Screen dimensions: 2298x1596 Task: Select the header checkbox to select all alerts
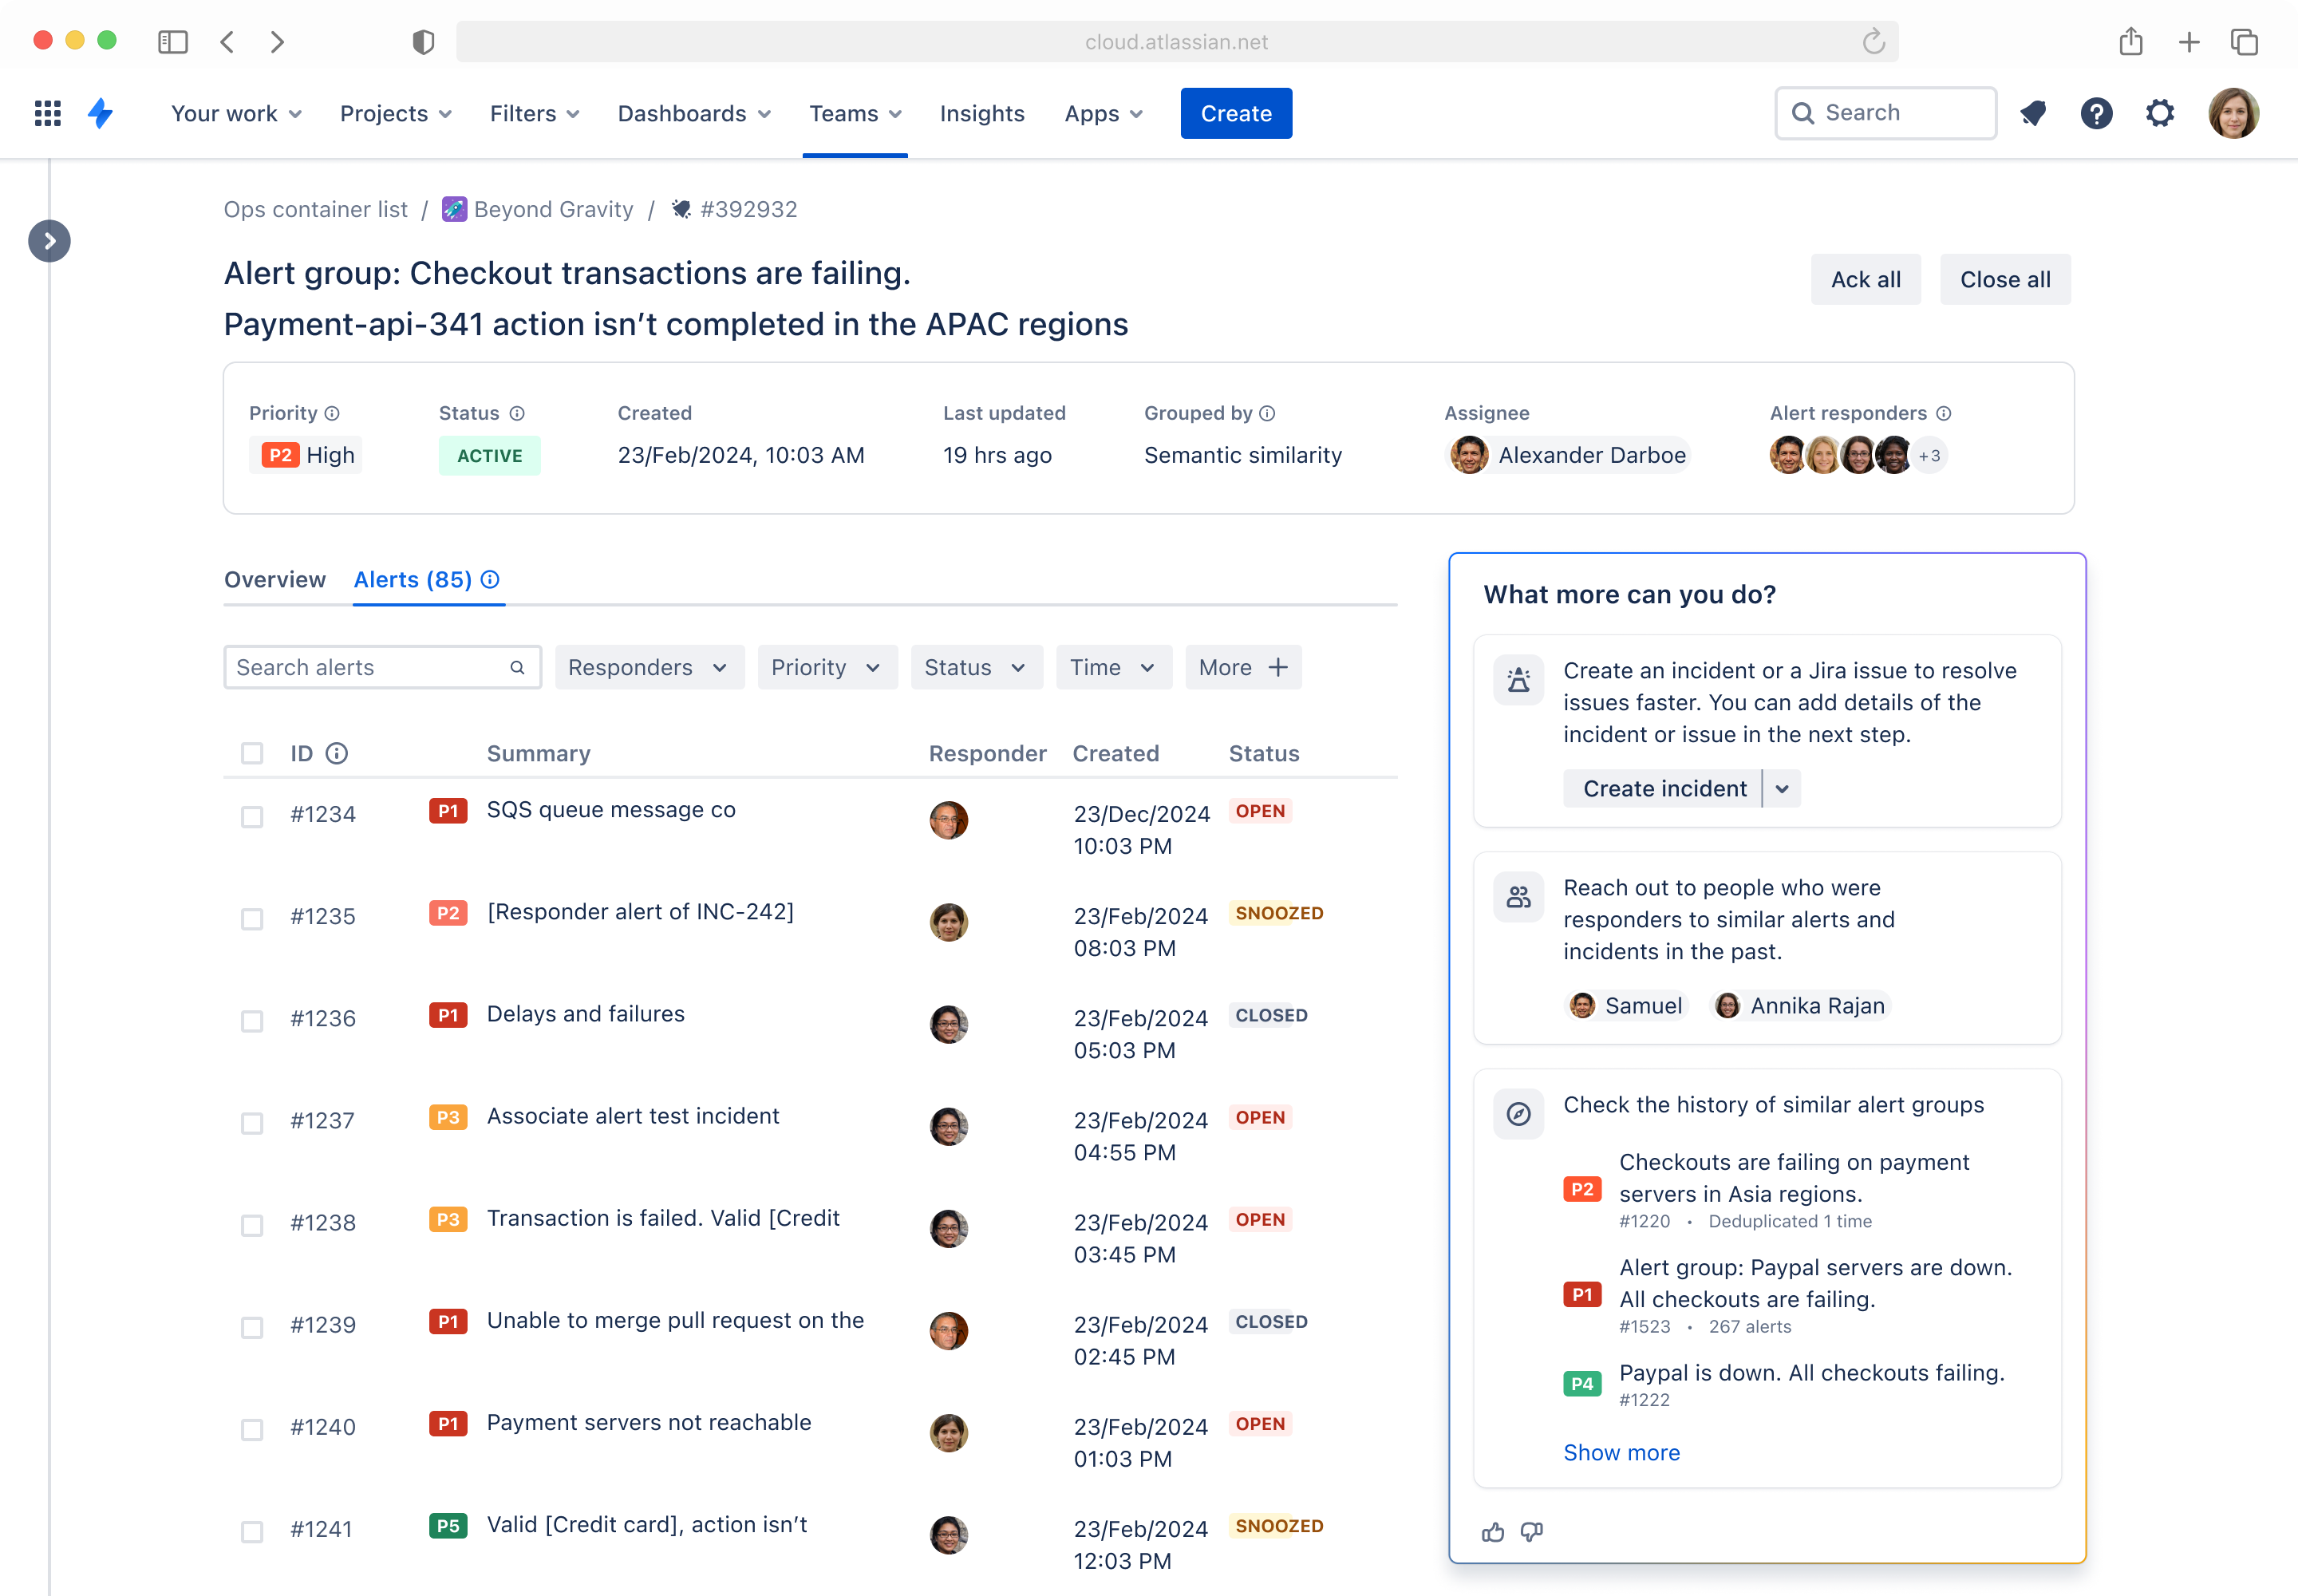tap(251, 753)
